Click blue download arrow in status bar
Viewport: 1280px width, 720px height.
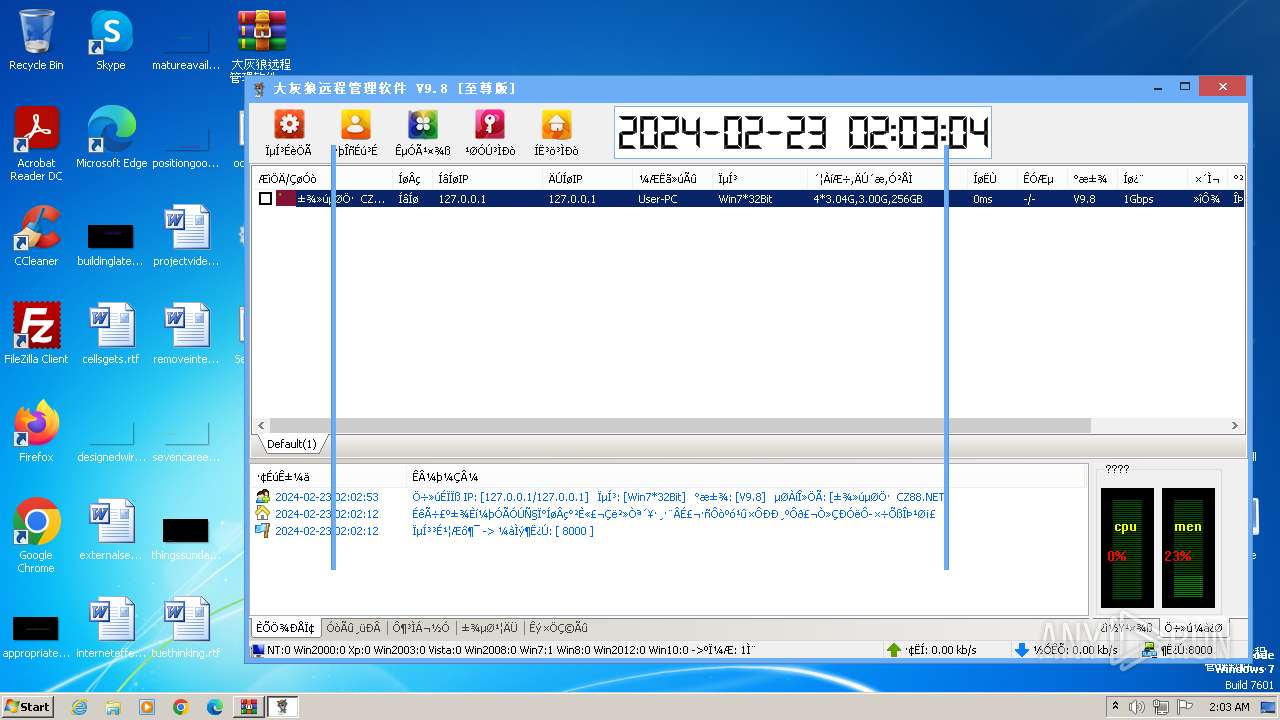click(1022, 650)
